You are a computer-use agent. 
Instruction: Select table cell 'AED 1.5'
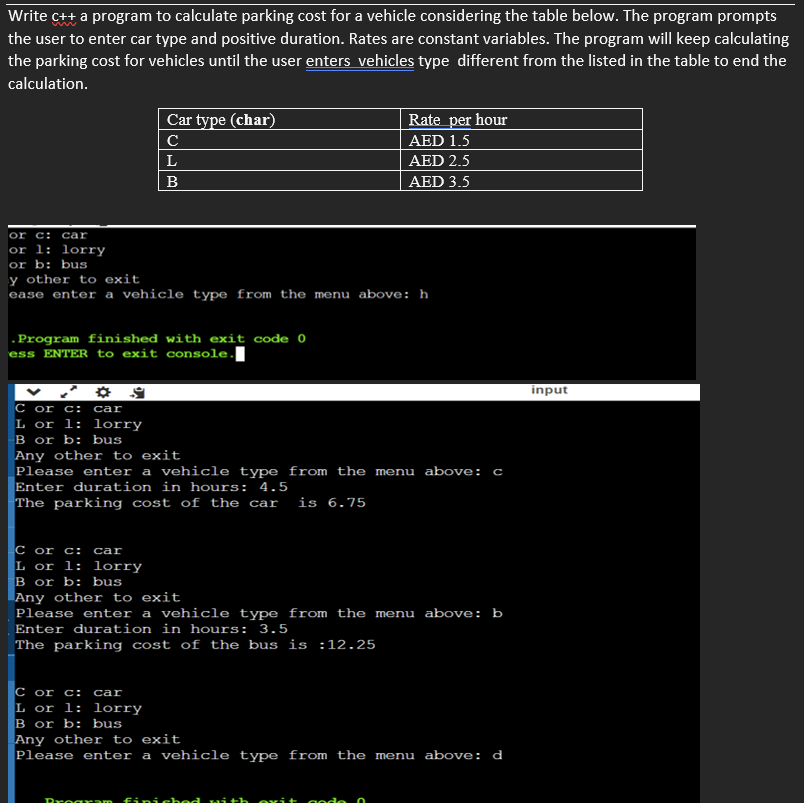[x=521, y=140]
